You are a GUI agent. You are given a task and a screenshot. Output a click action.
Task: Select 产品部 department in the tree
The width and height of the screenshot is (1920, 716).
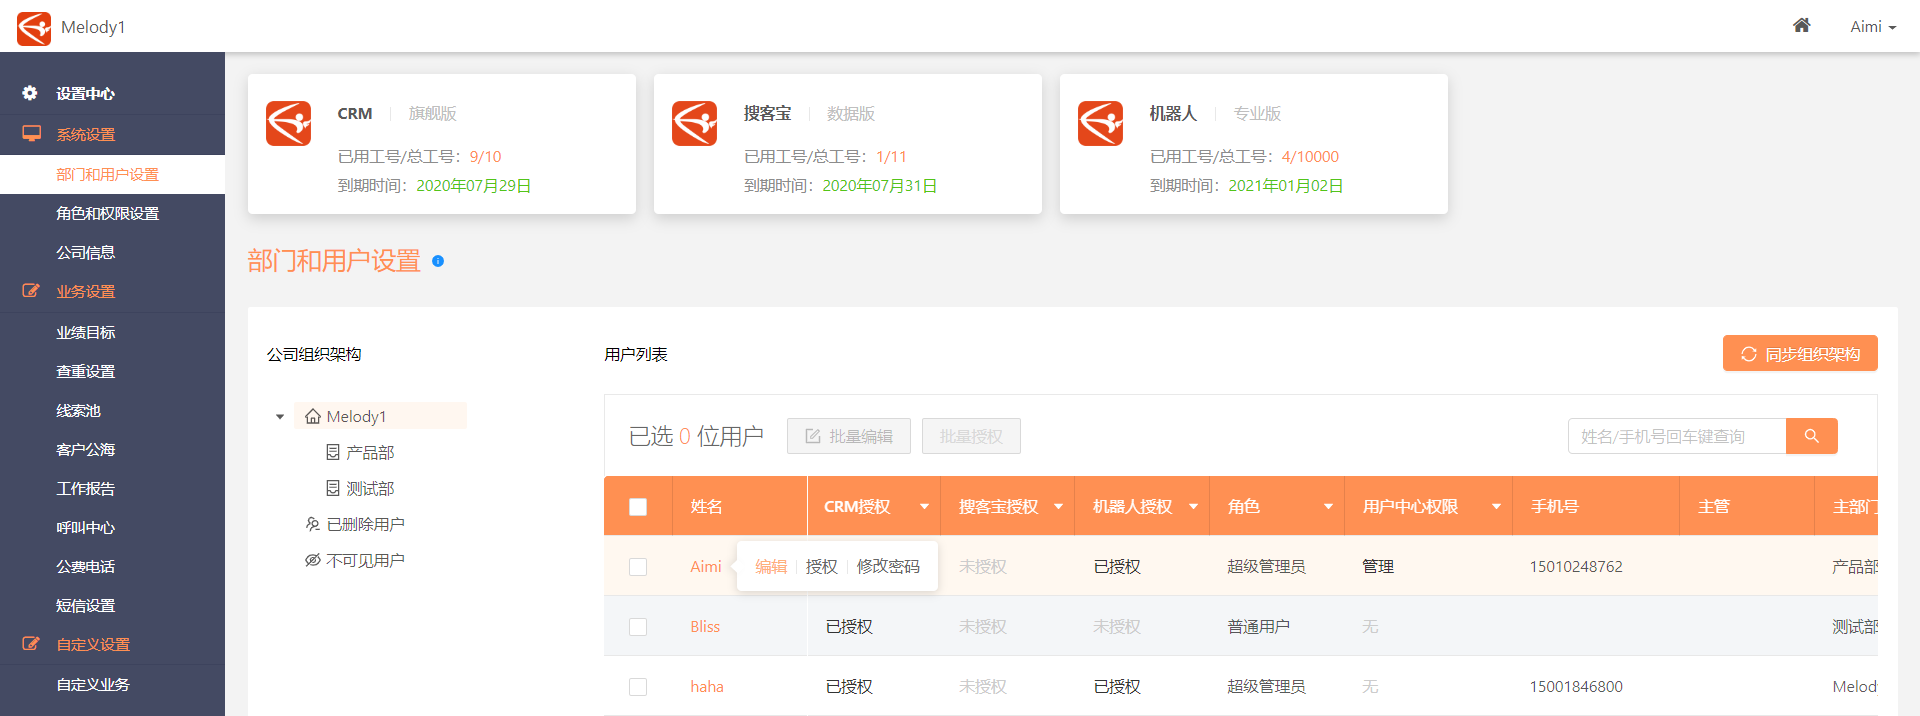(369, 453)
